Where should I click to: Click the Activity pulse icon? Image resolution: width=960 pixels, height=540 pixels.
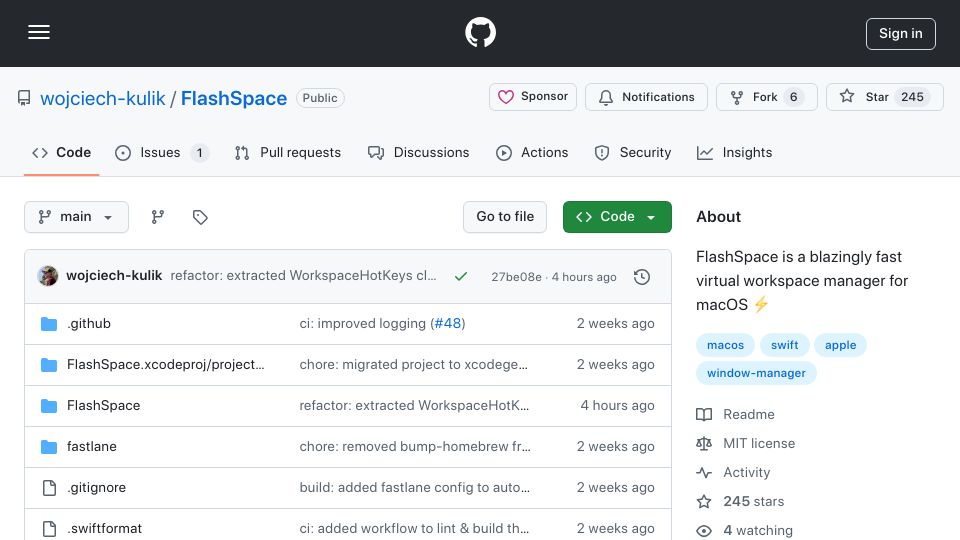coord(704,473)
